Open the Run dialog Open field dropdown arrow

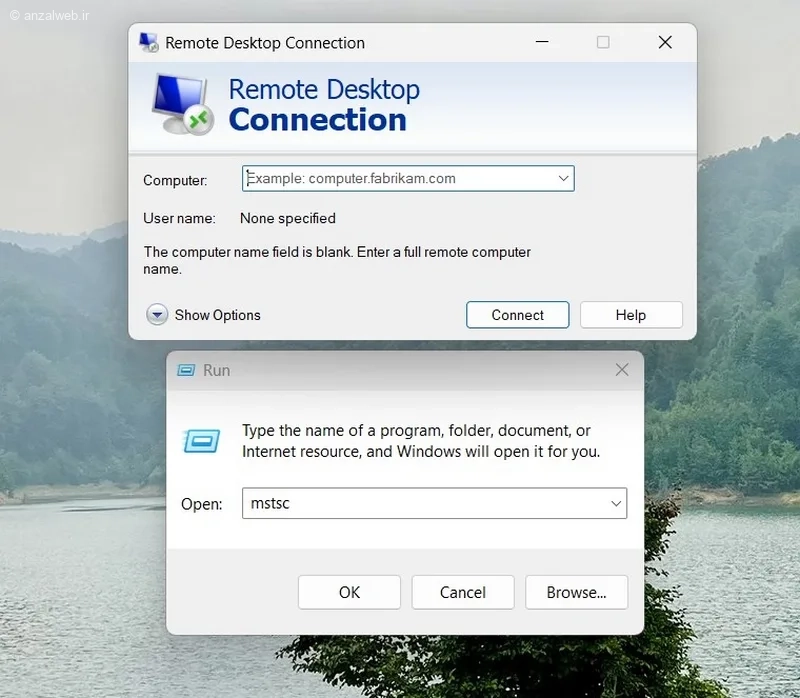pyautogui.click(x=616, y=504)
